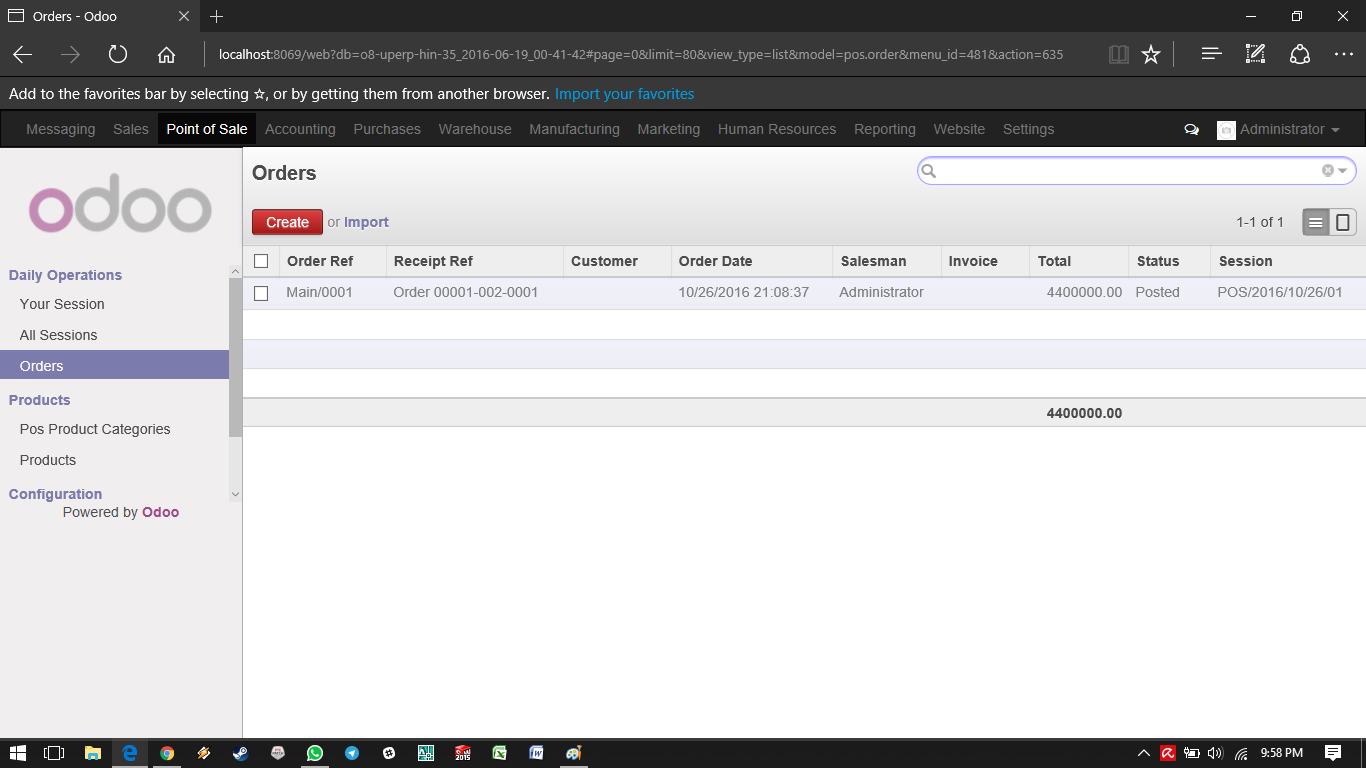Click the Import link
This screenshot has width=1366, height=768.
(x=366, y=222)
